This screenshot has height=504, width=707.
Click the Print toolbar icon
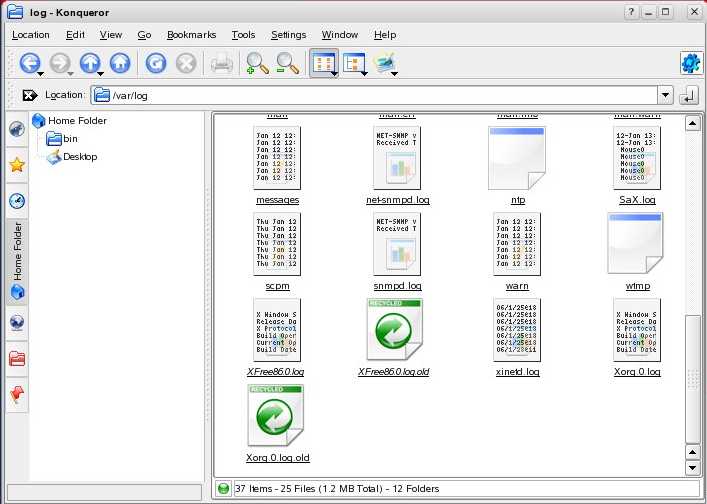(x=221, y=63)
